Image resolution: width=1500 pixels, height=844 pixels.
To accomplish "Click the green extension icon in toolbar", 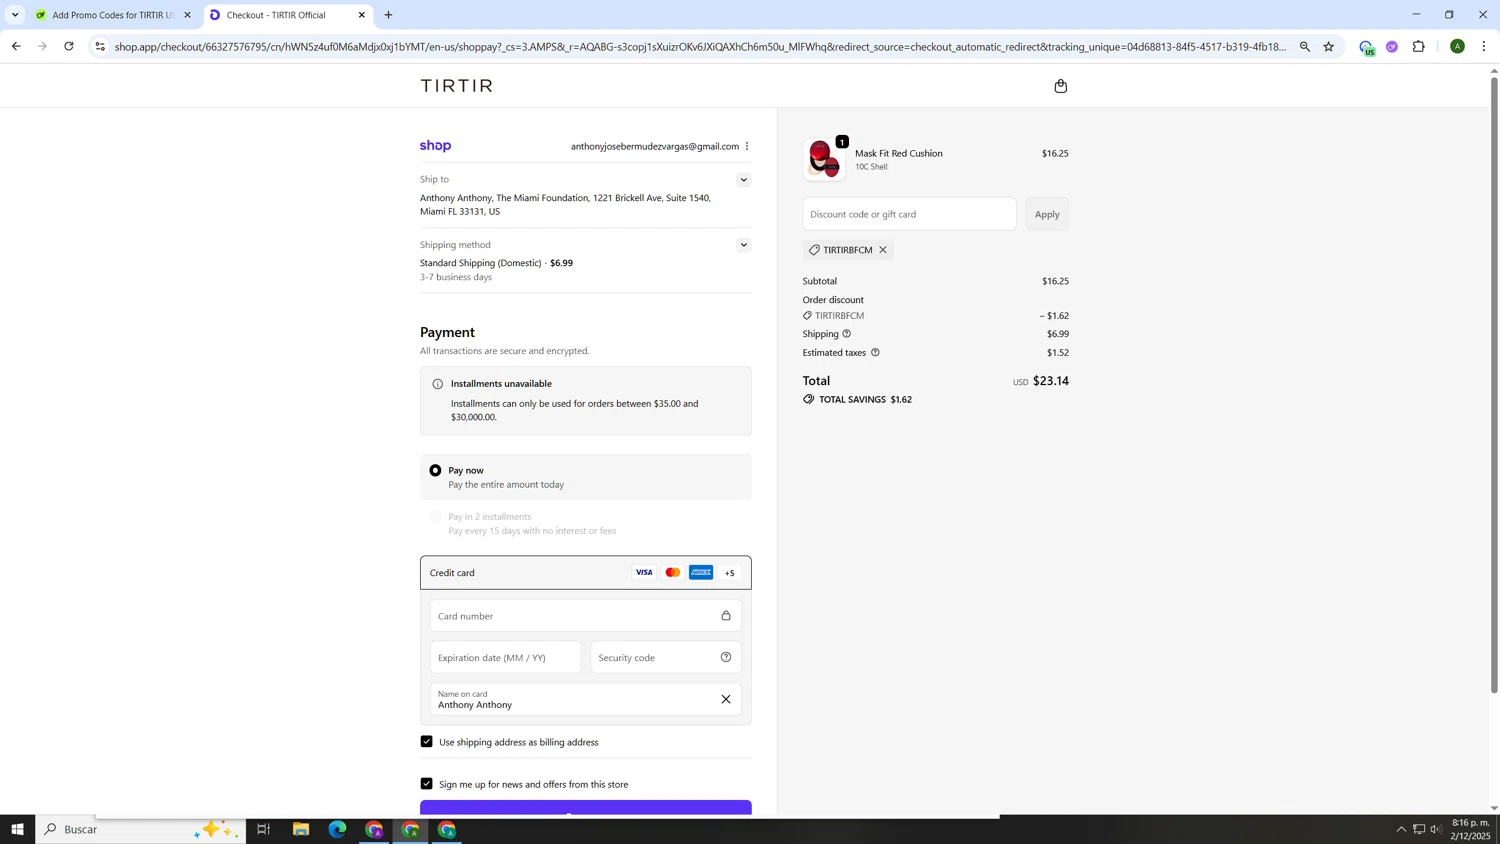I will tap(1366, 47).
